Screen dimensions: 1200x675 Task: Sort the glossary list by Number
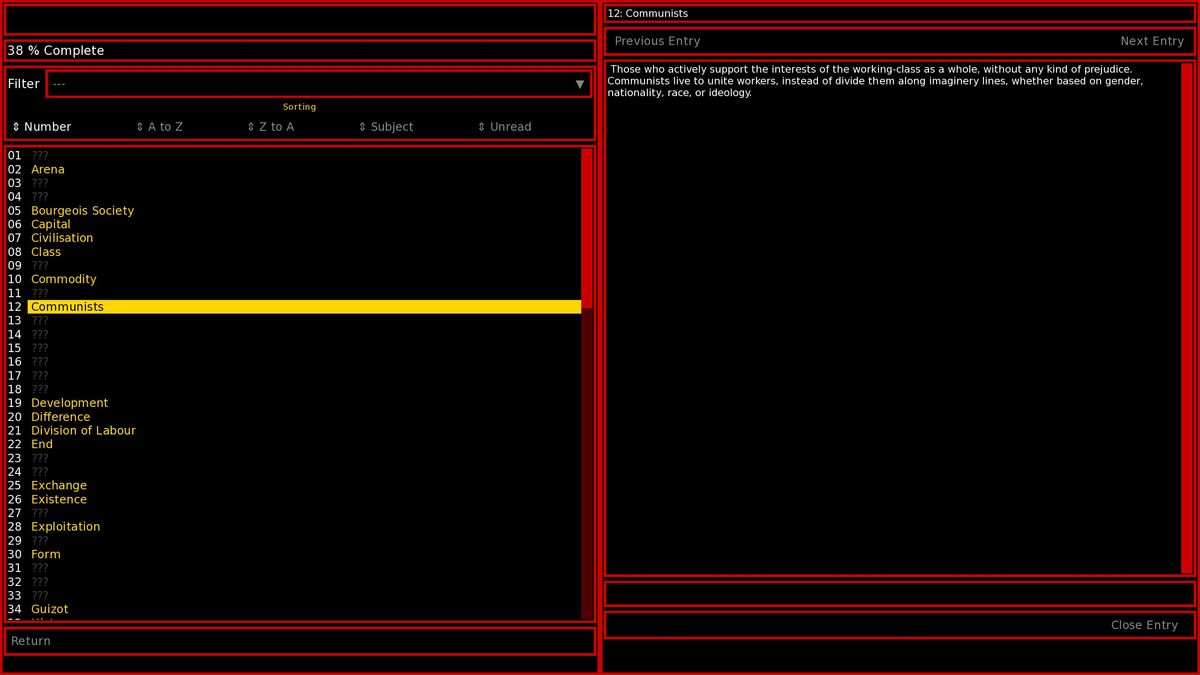click(45, 126)
